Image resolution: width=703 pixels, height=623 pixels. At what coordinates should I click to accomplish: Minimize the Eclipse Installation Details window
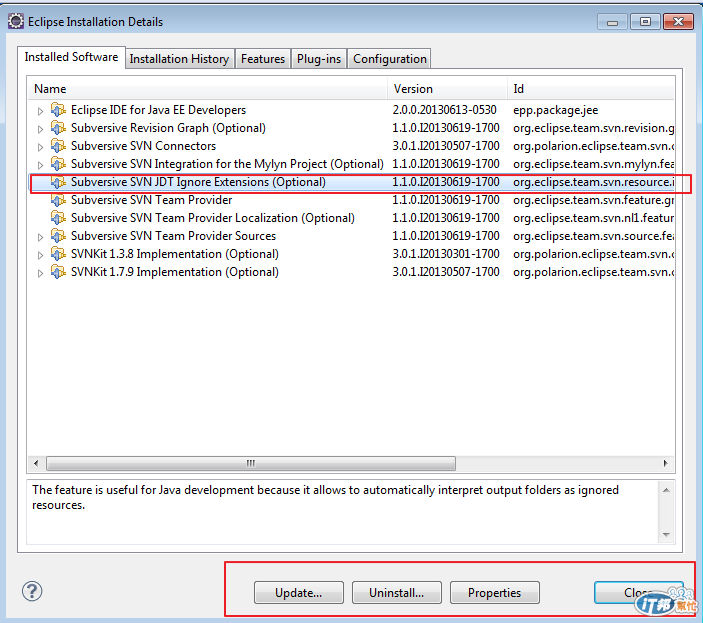click(612, 22)
